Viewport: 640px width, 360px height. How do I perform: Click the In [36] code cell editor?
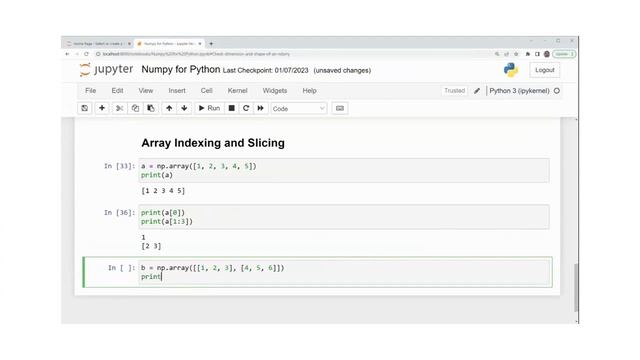click(344, 217)
